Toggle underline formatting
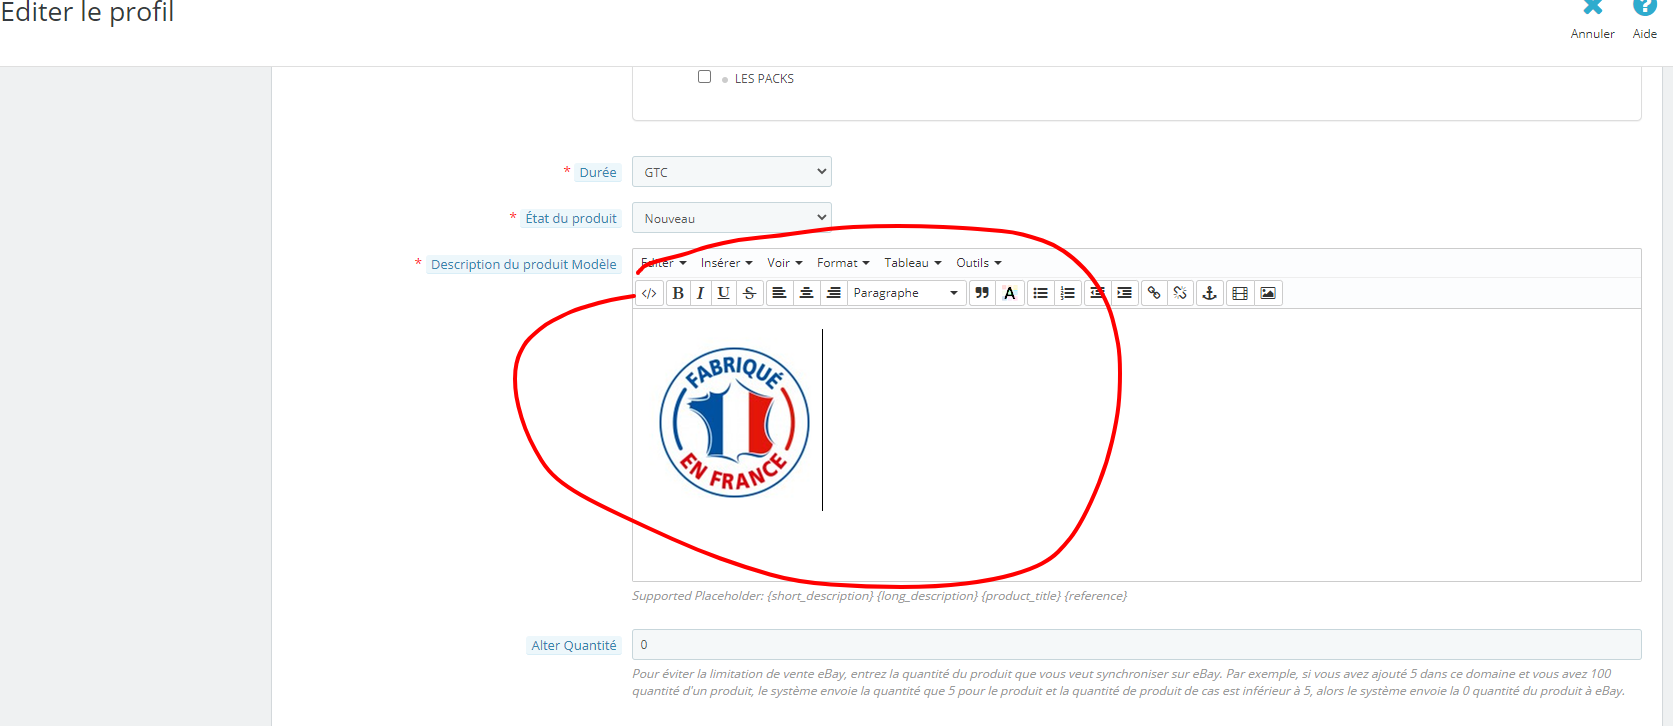The height and width of the screenshot is (726, 1673). tap(723, 293)
